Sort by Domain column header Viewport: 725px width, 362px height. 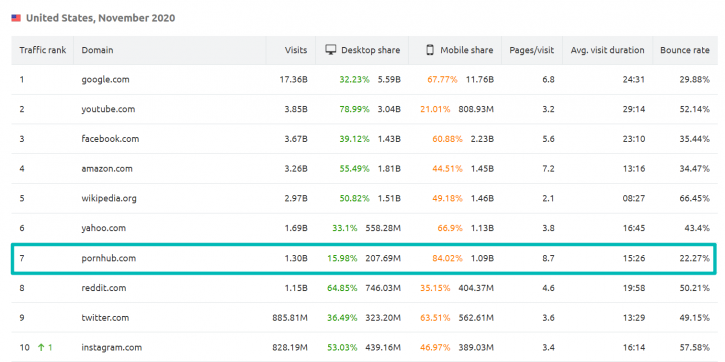click(x=98, y=50)
